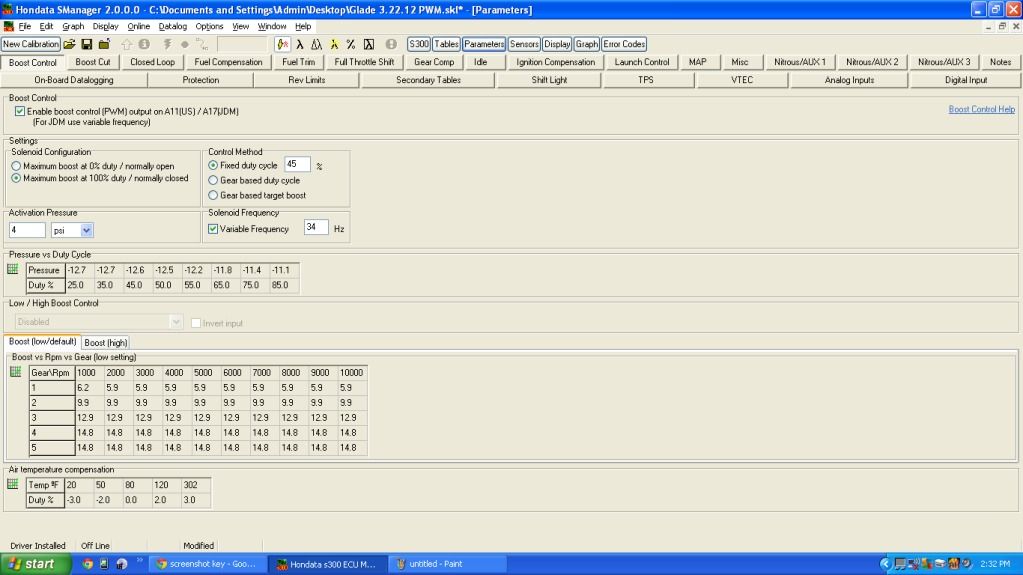This screenshot has width=1023, height=575.
Task: Open the psi pressure unit dropdown
Action: pos(86,230)
